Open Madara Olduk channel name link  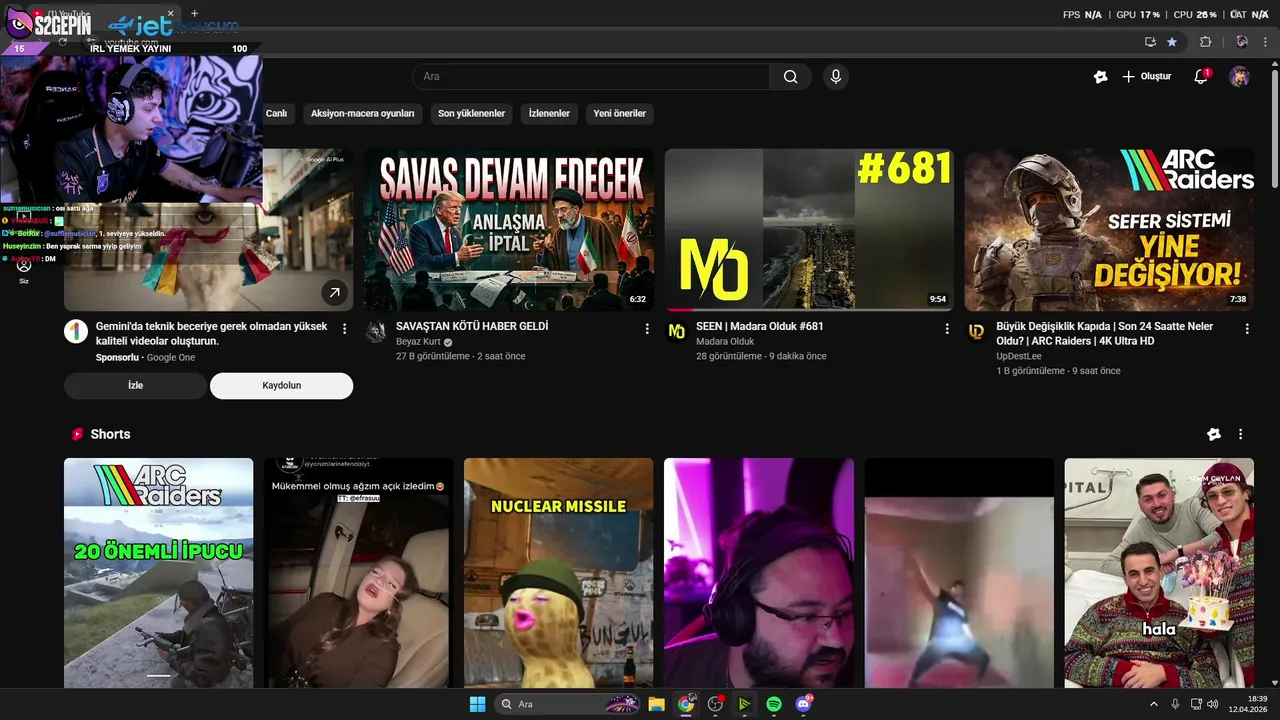tap(725, 341)
